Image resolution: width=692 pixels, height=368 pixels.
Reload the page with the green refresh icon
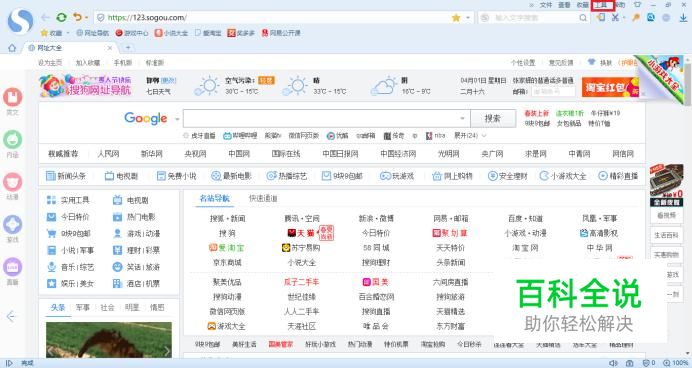click(61, 18)
